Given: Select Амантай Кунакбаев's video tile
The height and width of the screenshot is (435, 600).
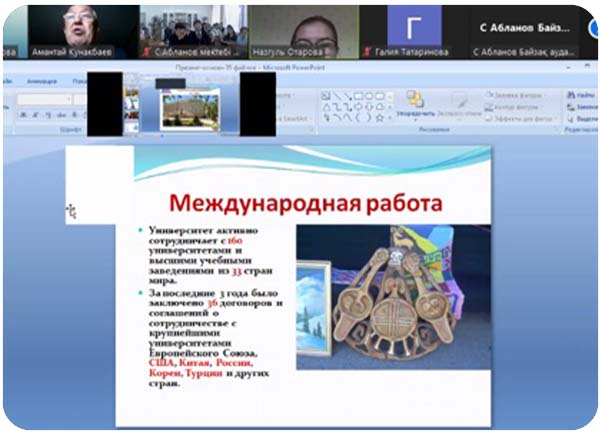Looking at the screenshot, I should (x=83, y=32).
